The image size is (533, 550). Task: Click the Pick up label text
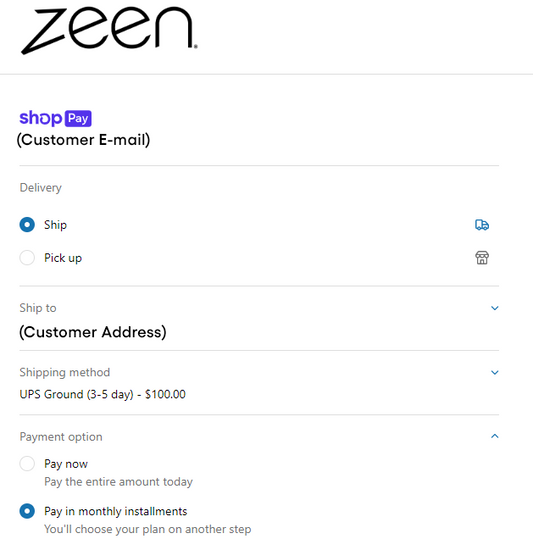63,258
